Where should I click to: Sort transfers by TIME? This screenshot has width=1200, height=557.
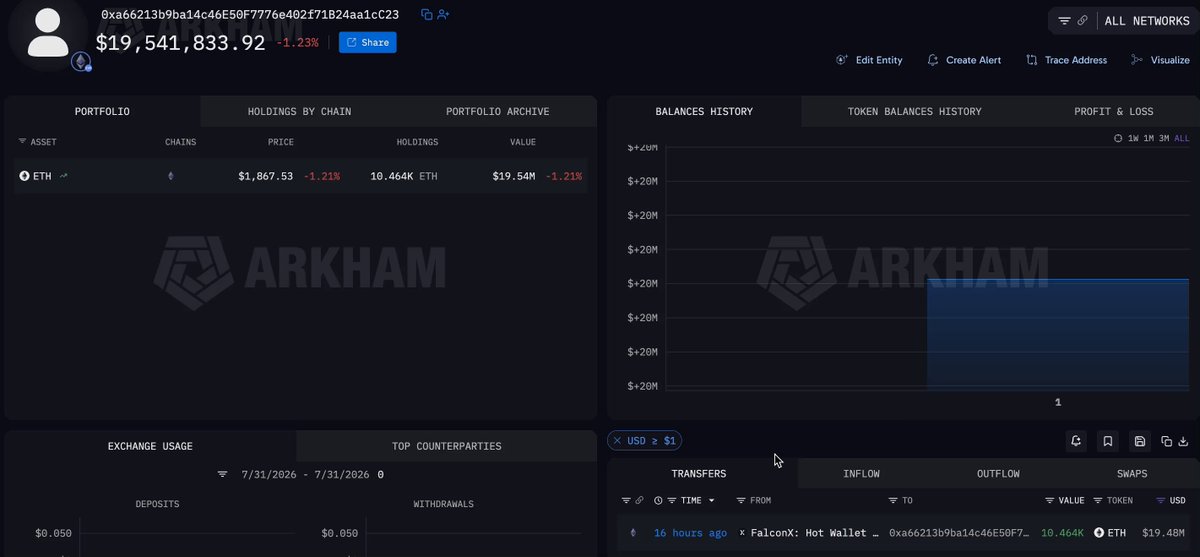click(691, 500)
